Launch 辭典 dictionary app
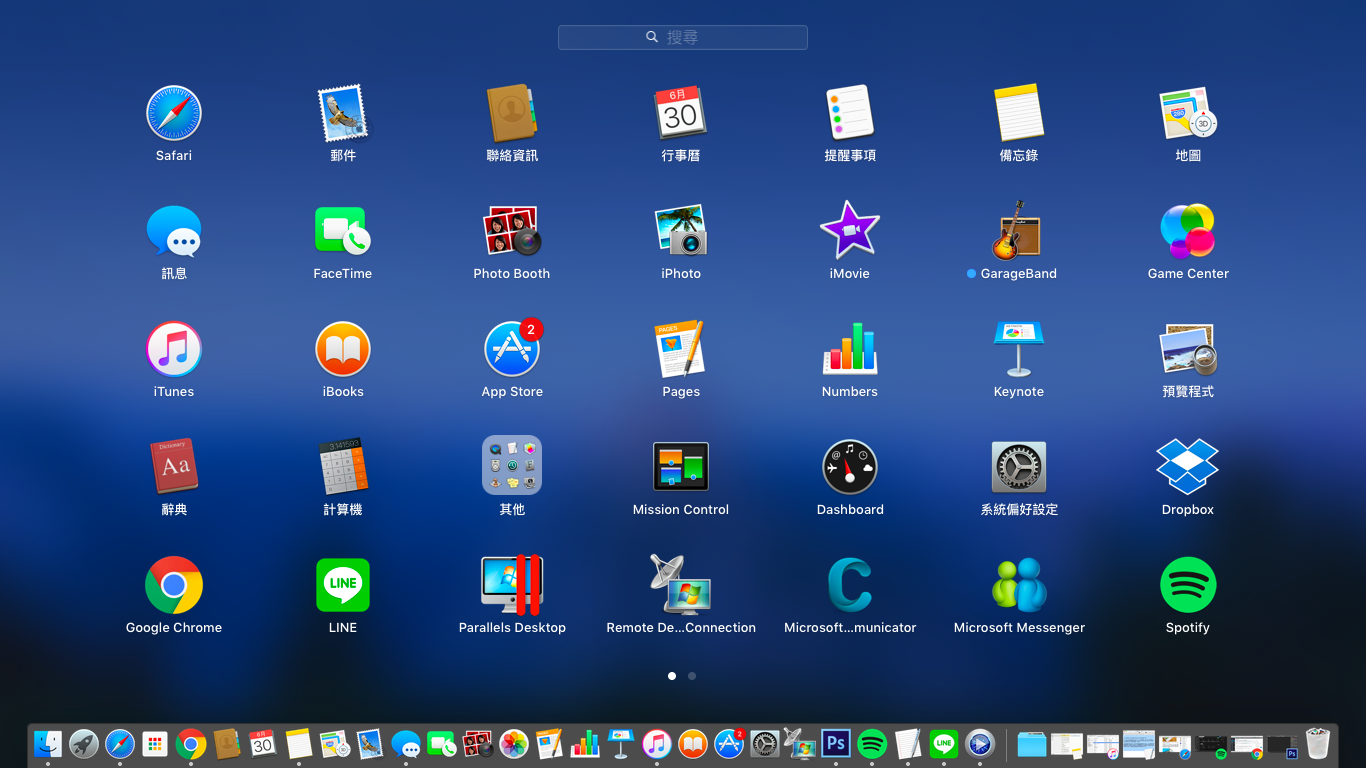Screen dimensions: 1366x768 174,467
